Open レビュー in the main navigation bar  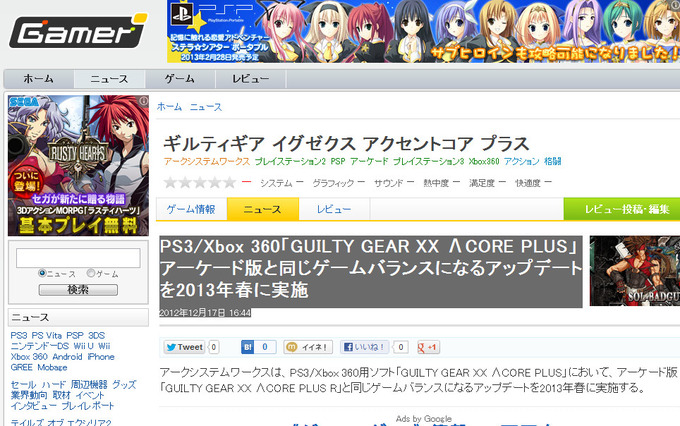251,79
